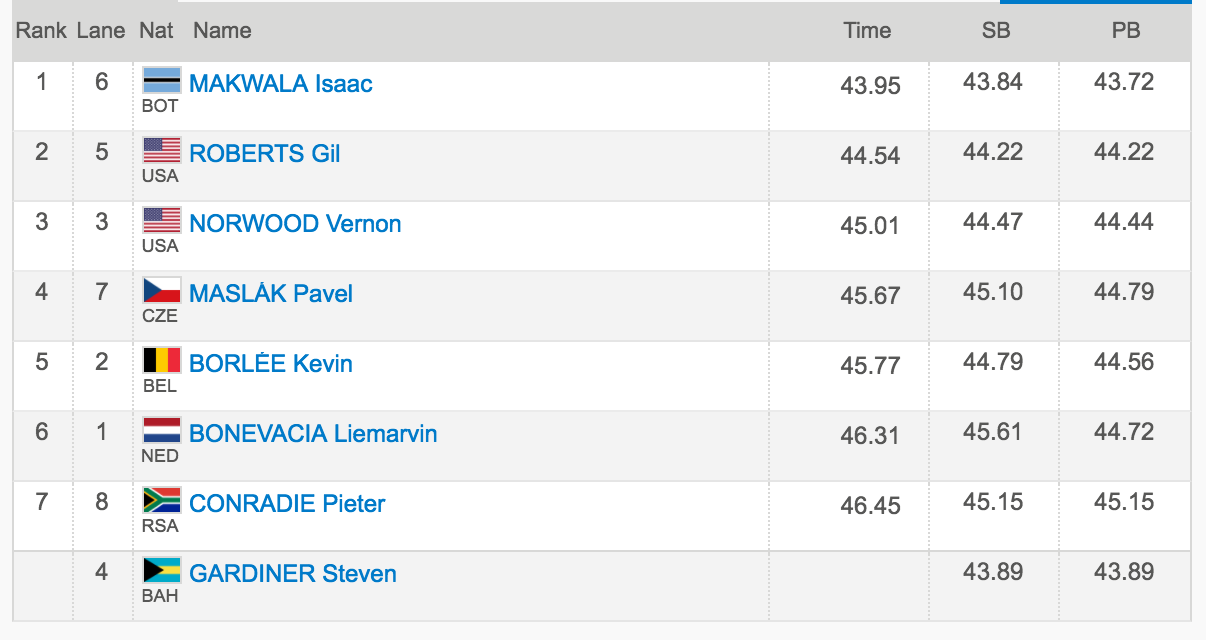Click the USA flag beside Roberts
This screenshot has height=640, width=1206.
[x=162, y=150]
